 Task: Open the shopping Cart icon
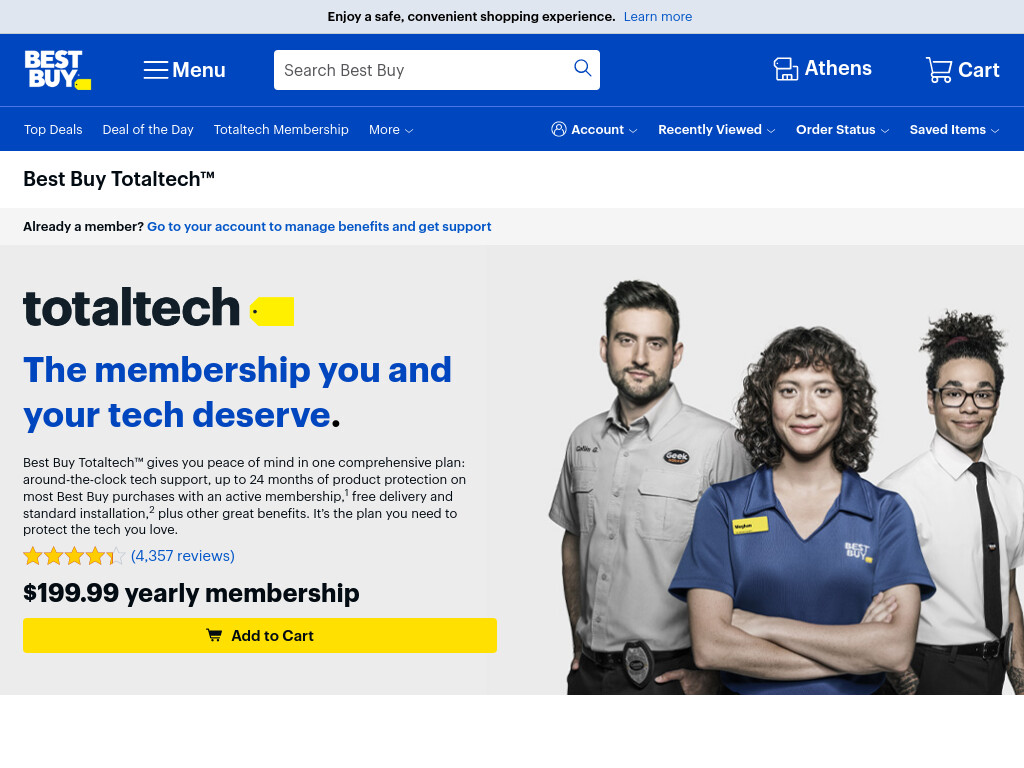coord(938,70)
